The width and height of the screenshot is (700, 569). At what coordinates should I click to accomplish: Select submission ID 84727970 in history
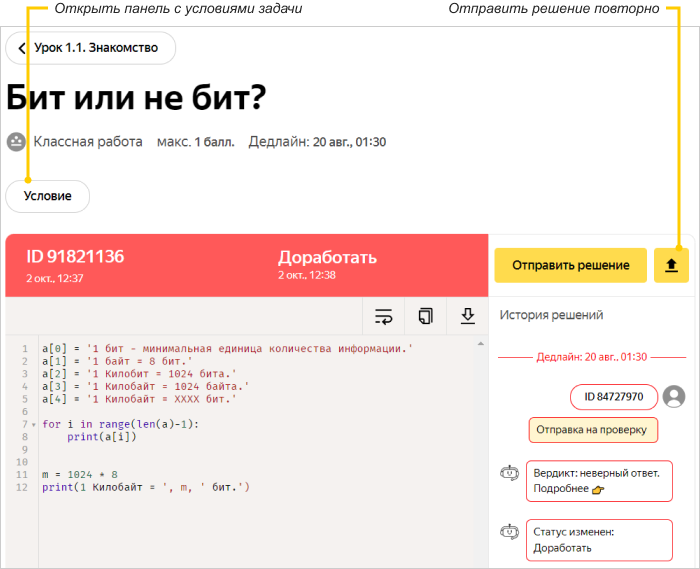click(614, 398)
